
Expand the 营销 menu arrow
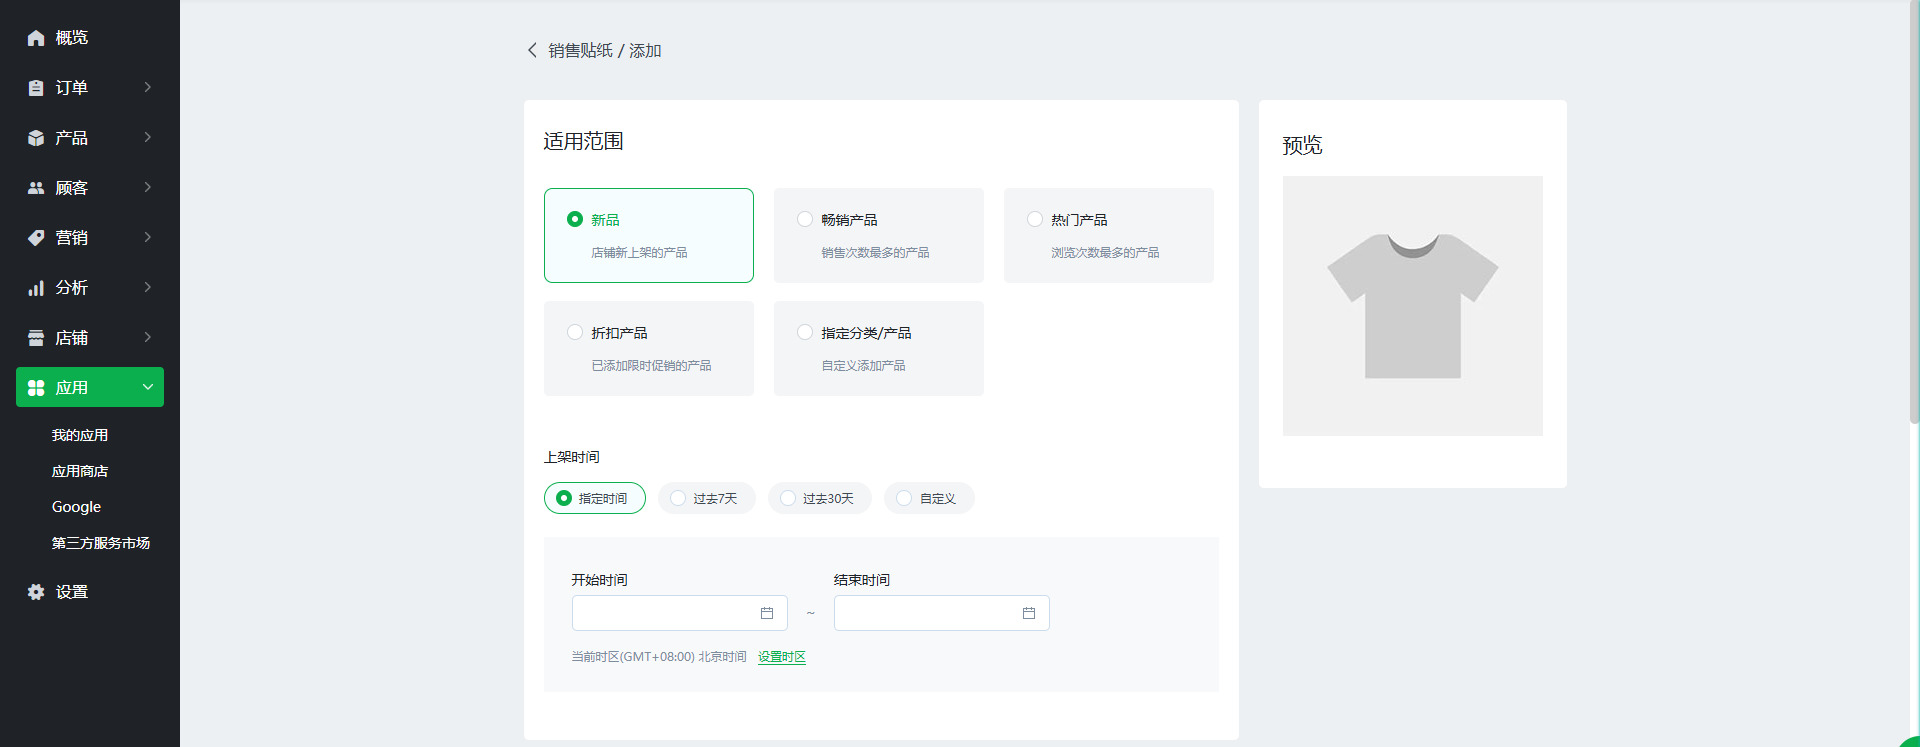[148, 238]
